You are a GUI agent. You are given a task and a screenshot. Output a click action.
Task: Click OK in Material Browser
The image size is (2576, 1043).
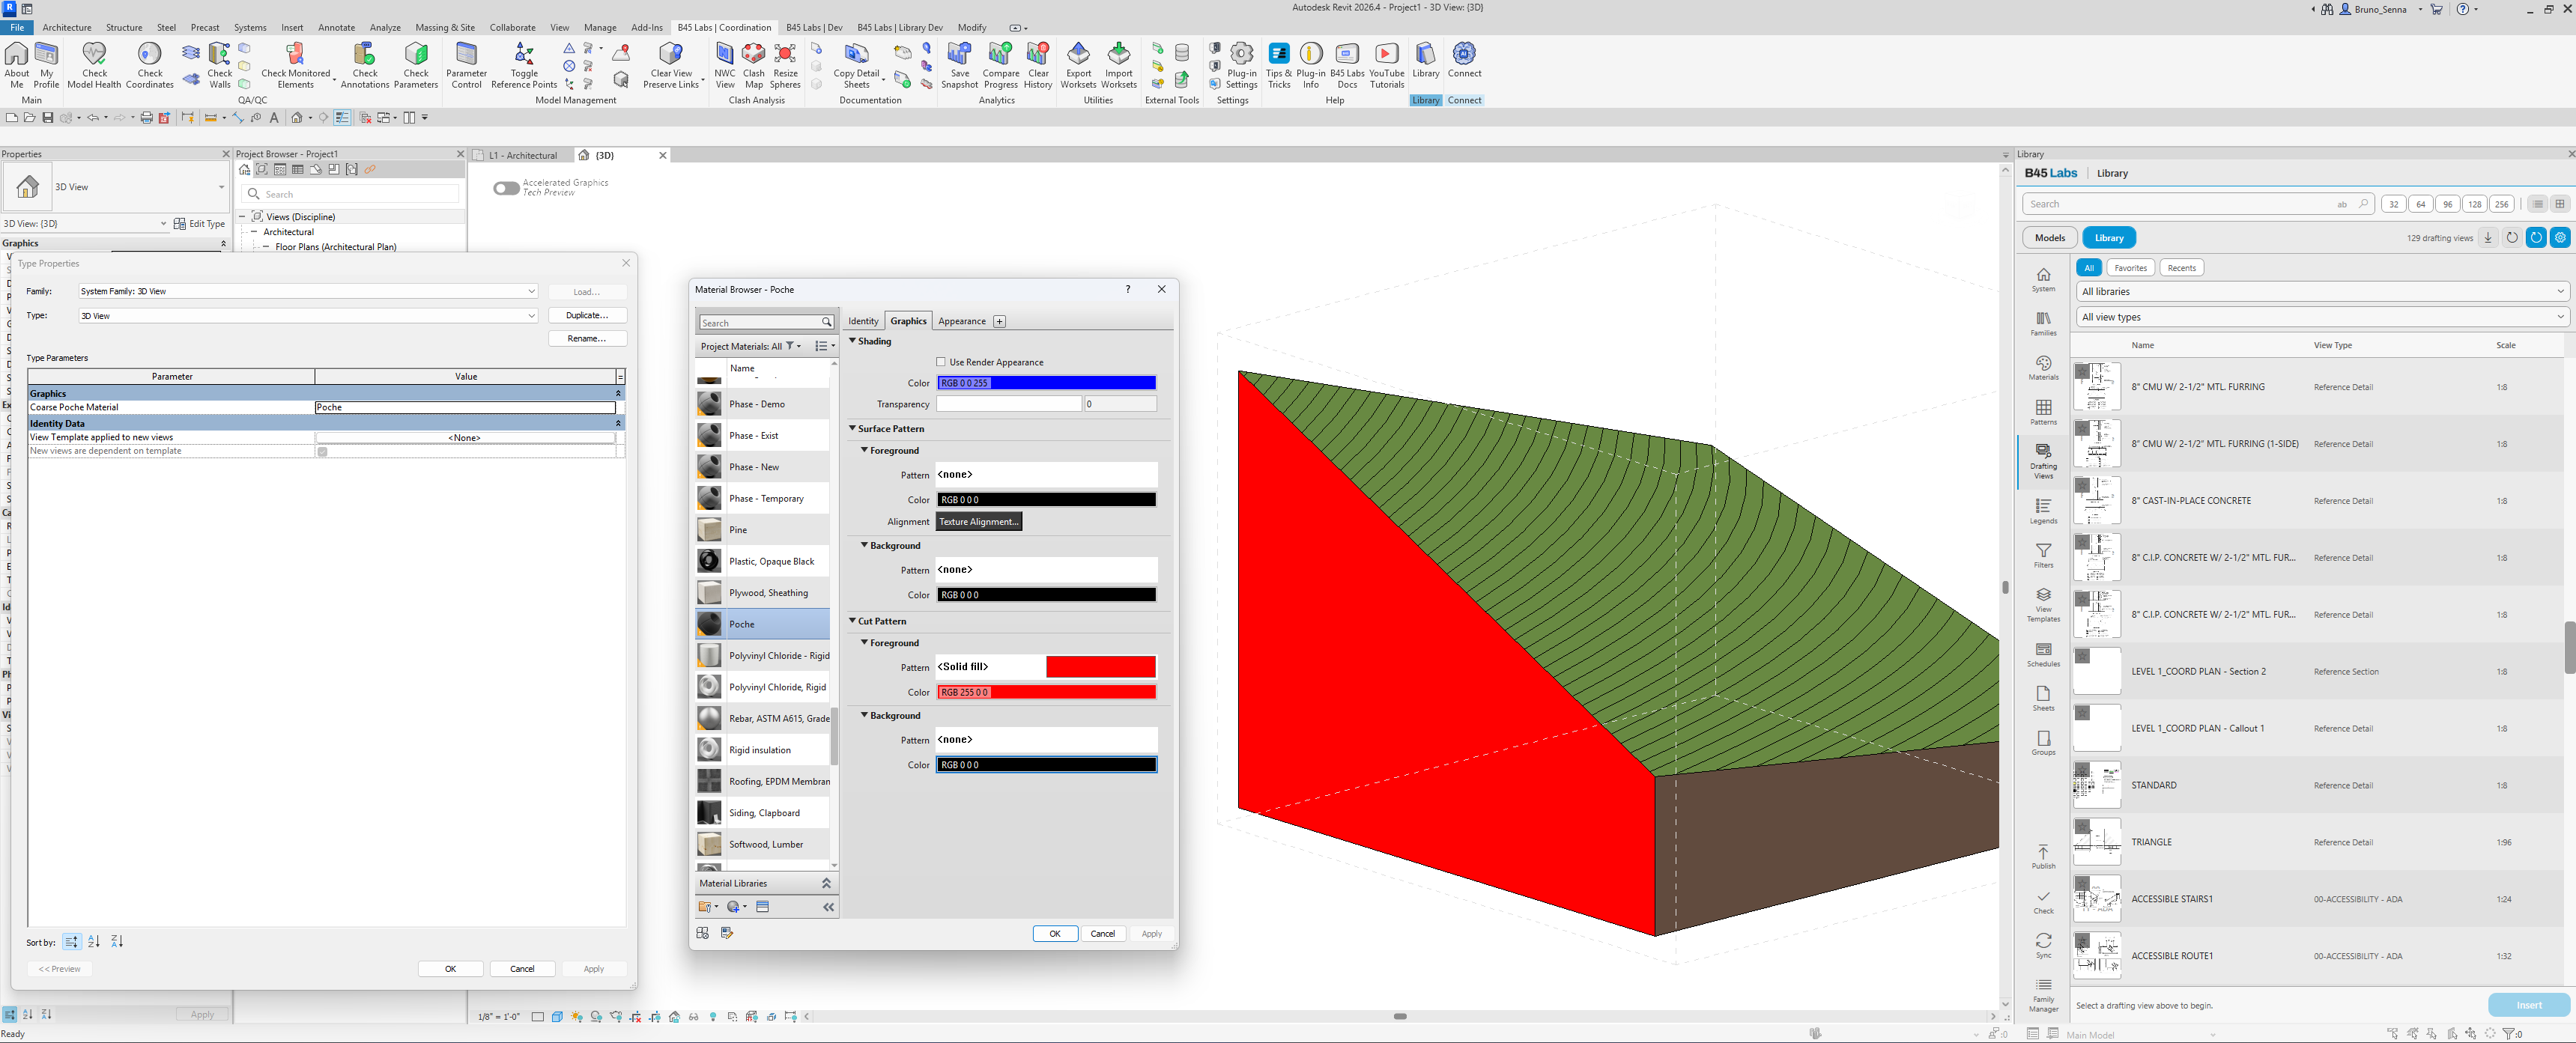[1054, 934]
